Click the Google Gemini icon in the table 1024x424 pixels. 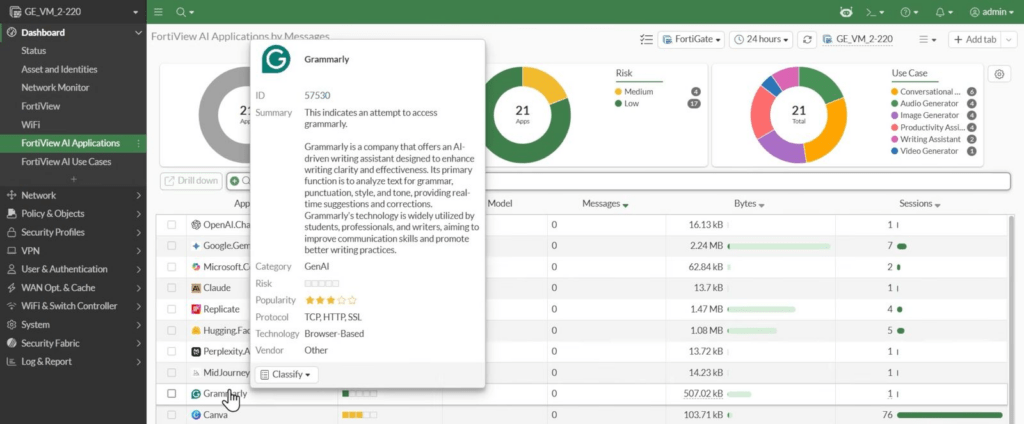(x=195, y=246)
